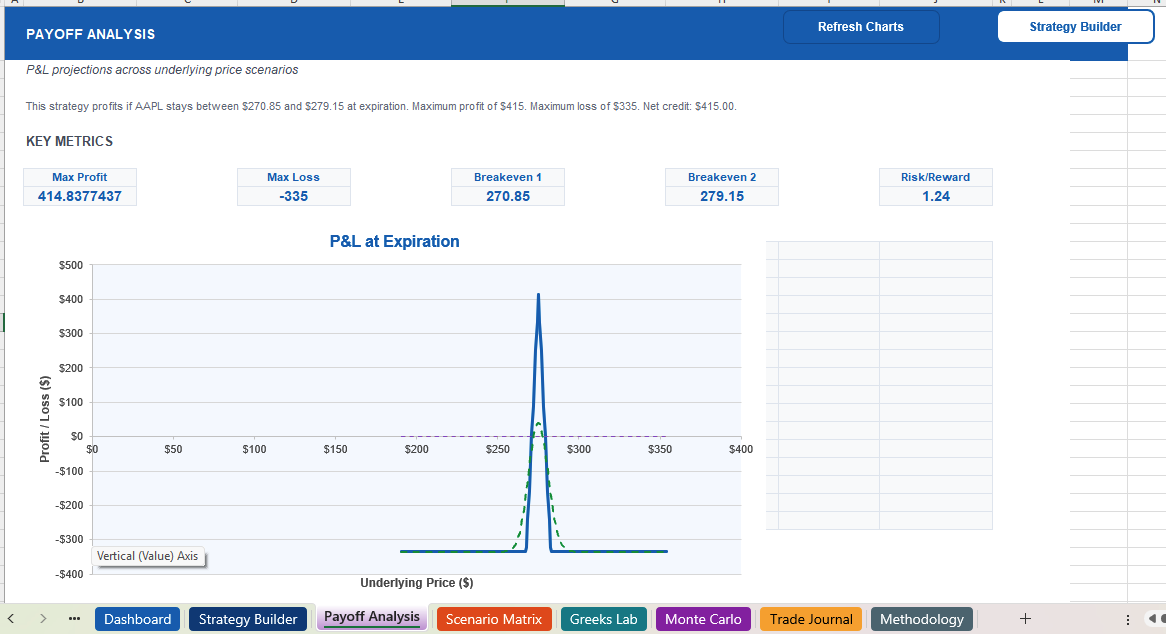Switch to the Dashboard sheet tab
The width and height of the screenshot is (1166, 634).
click(138, 619)
